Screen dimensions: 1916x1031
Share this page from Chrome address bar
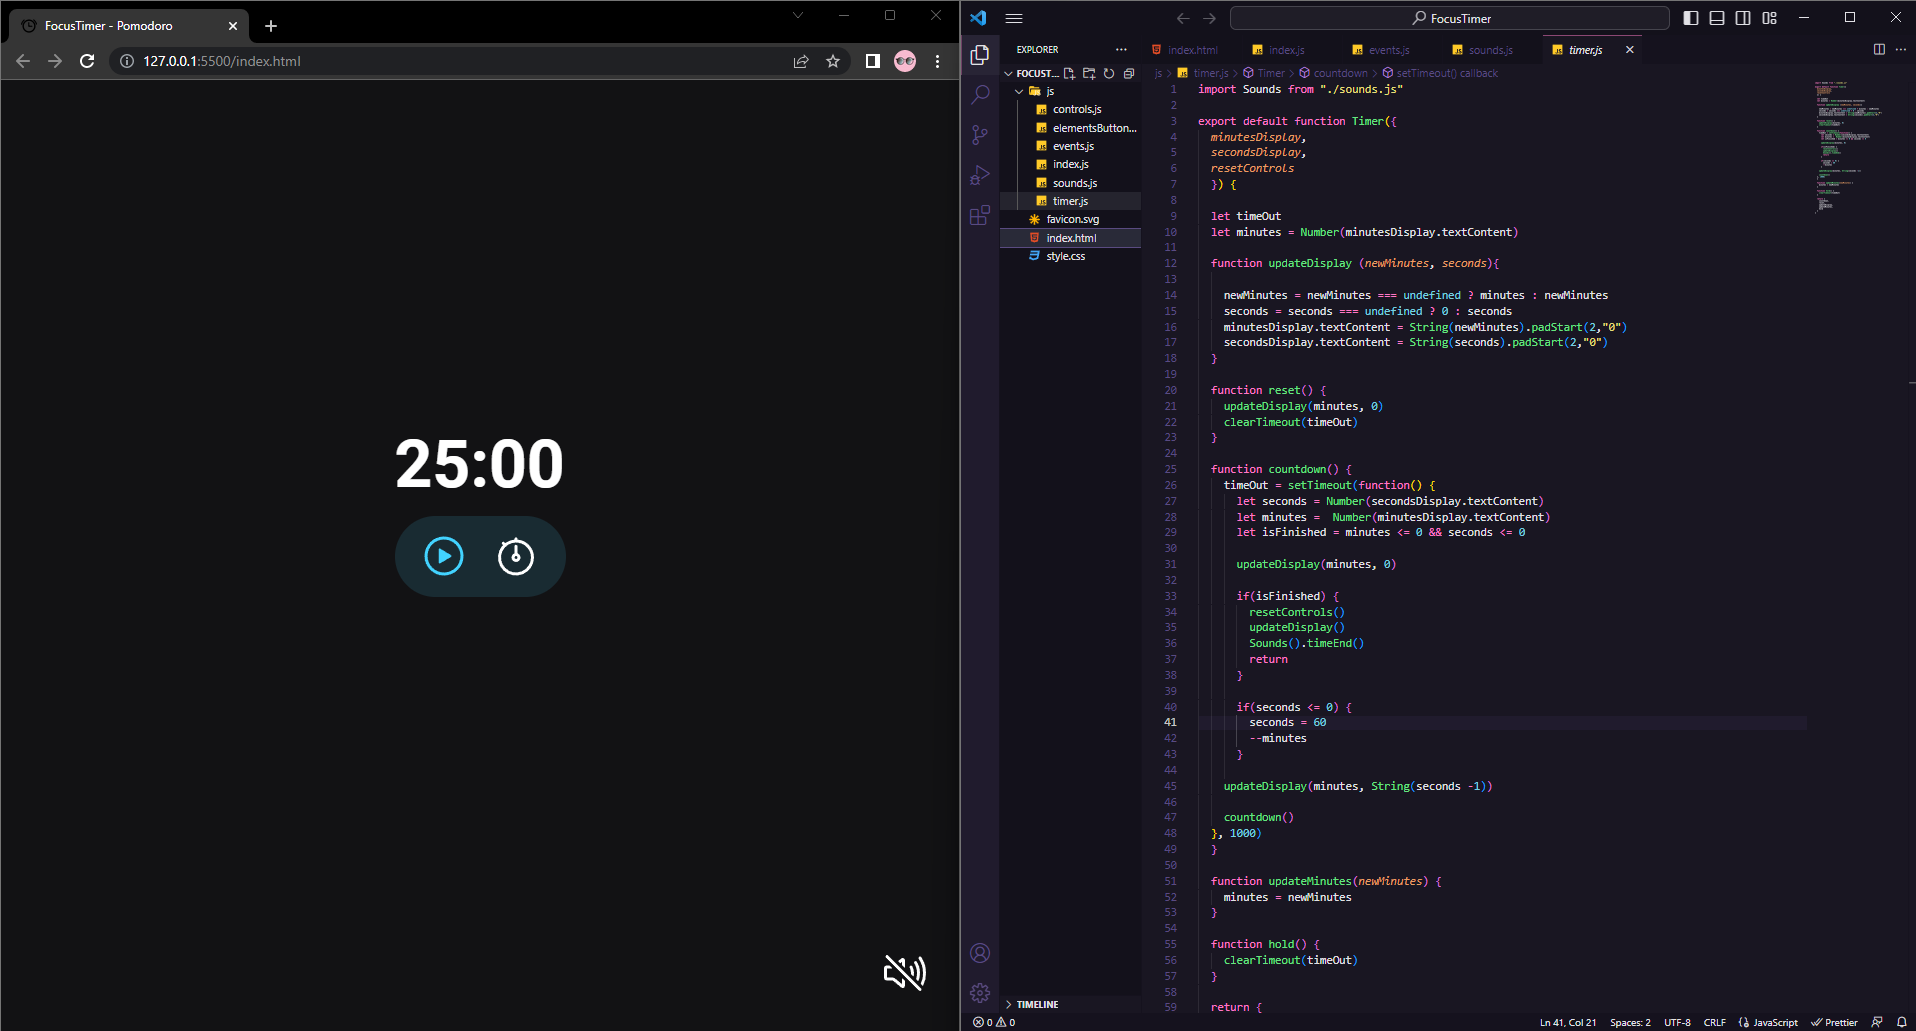point(801,61)
